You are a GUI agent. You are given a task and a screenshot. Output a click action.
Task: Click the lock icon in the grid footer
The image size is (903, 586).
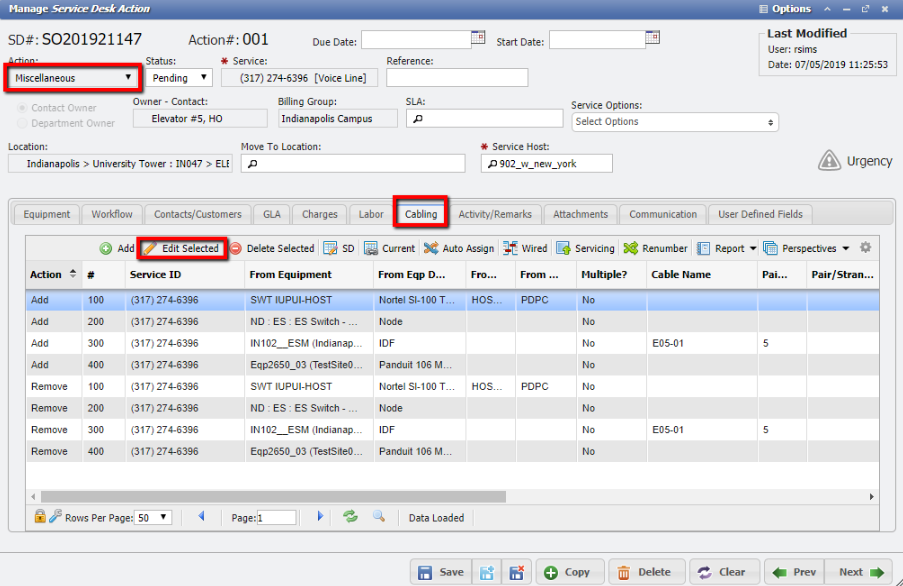click(x=40, y=517)
